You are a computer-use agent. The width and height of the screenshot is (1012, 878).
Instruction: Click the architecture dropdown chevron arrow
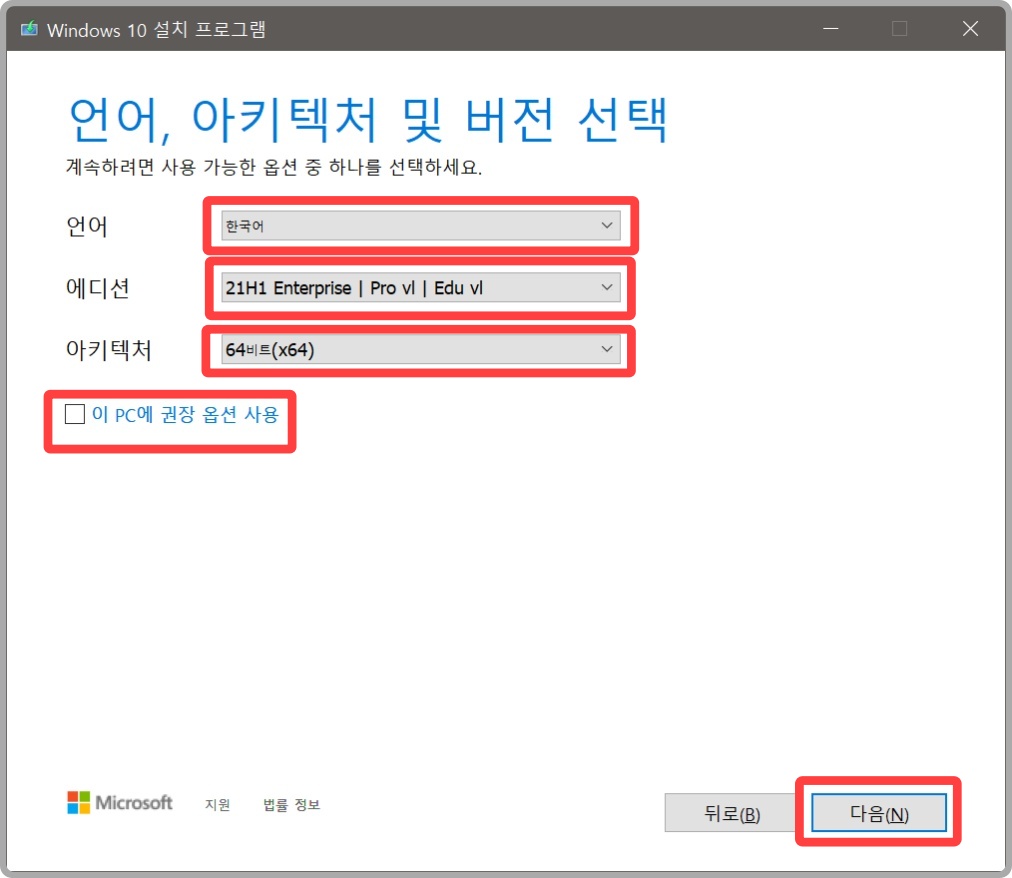pyautogui.click(x=607, y=349)
